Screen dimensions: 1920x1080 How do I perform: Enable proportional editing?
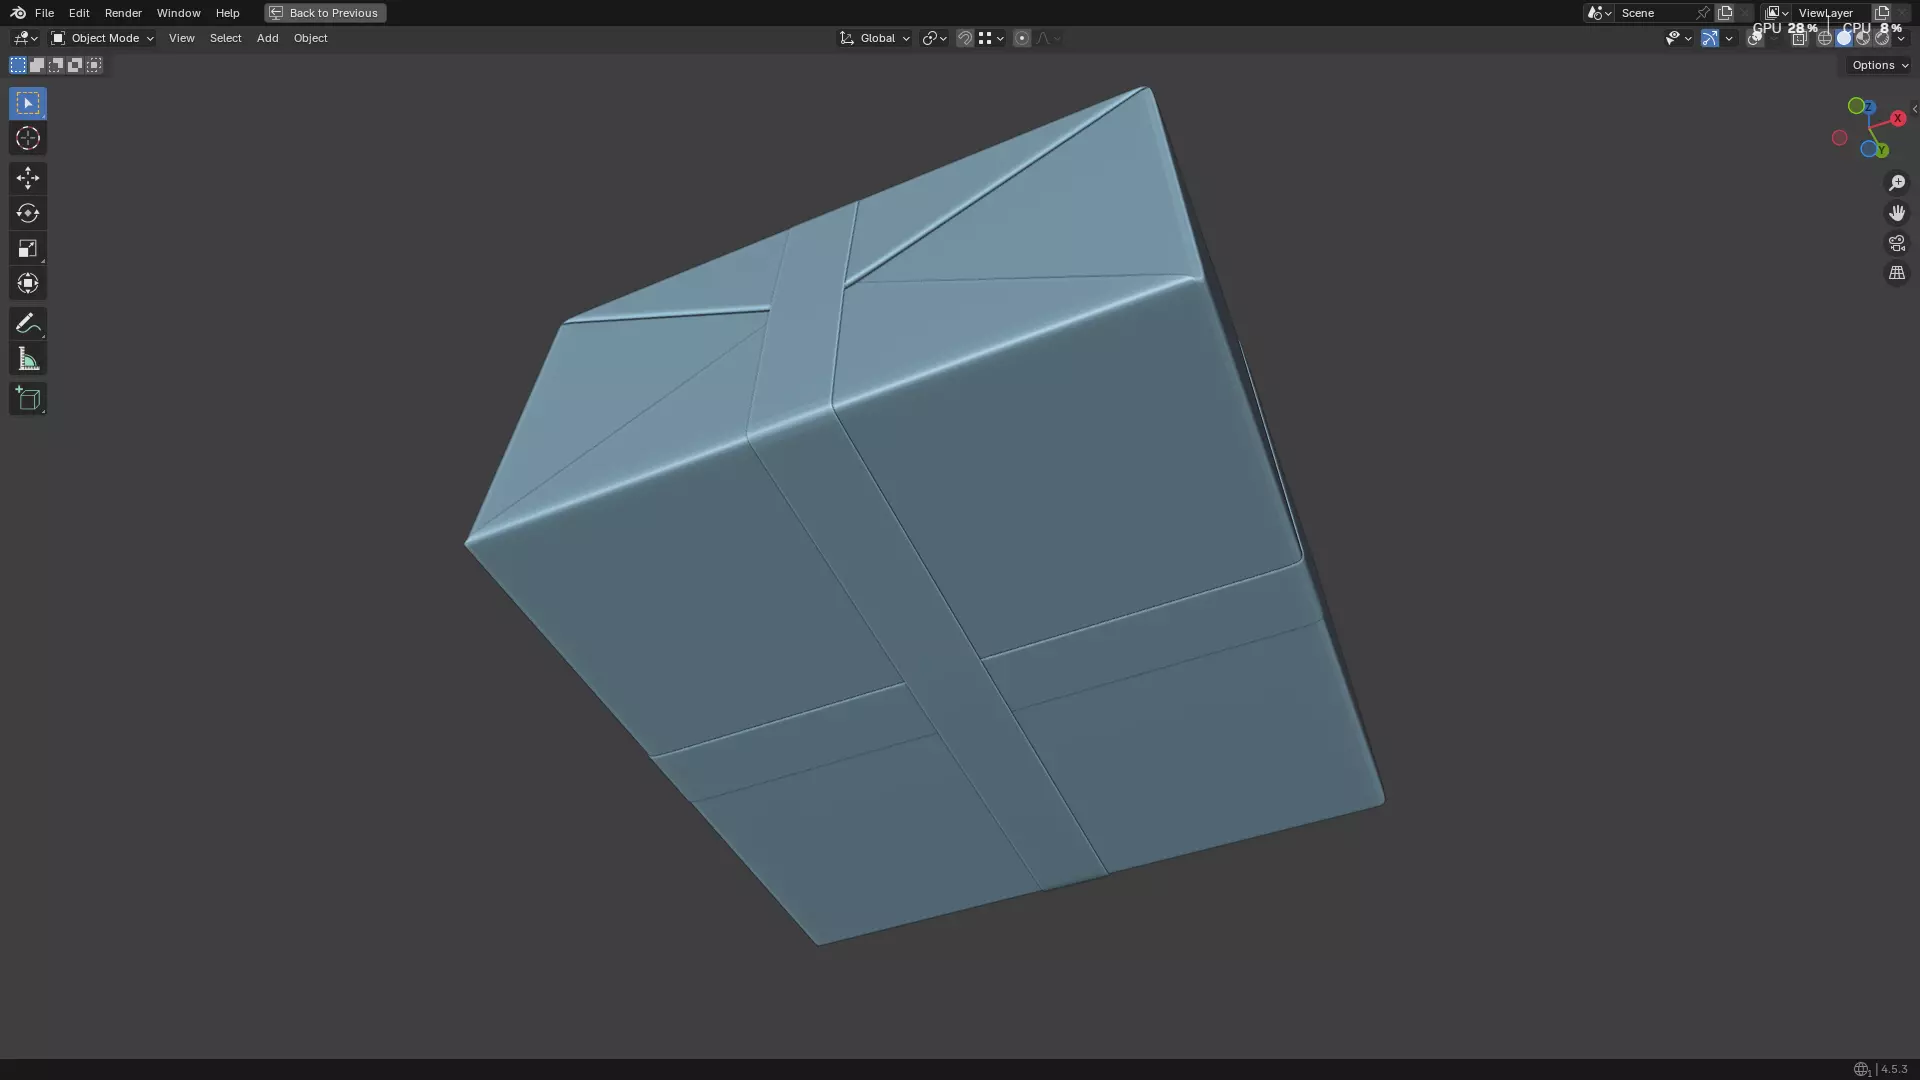(1021, 38)
